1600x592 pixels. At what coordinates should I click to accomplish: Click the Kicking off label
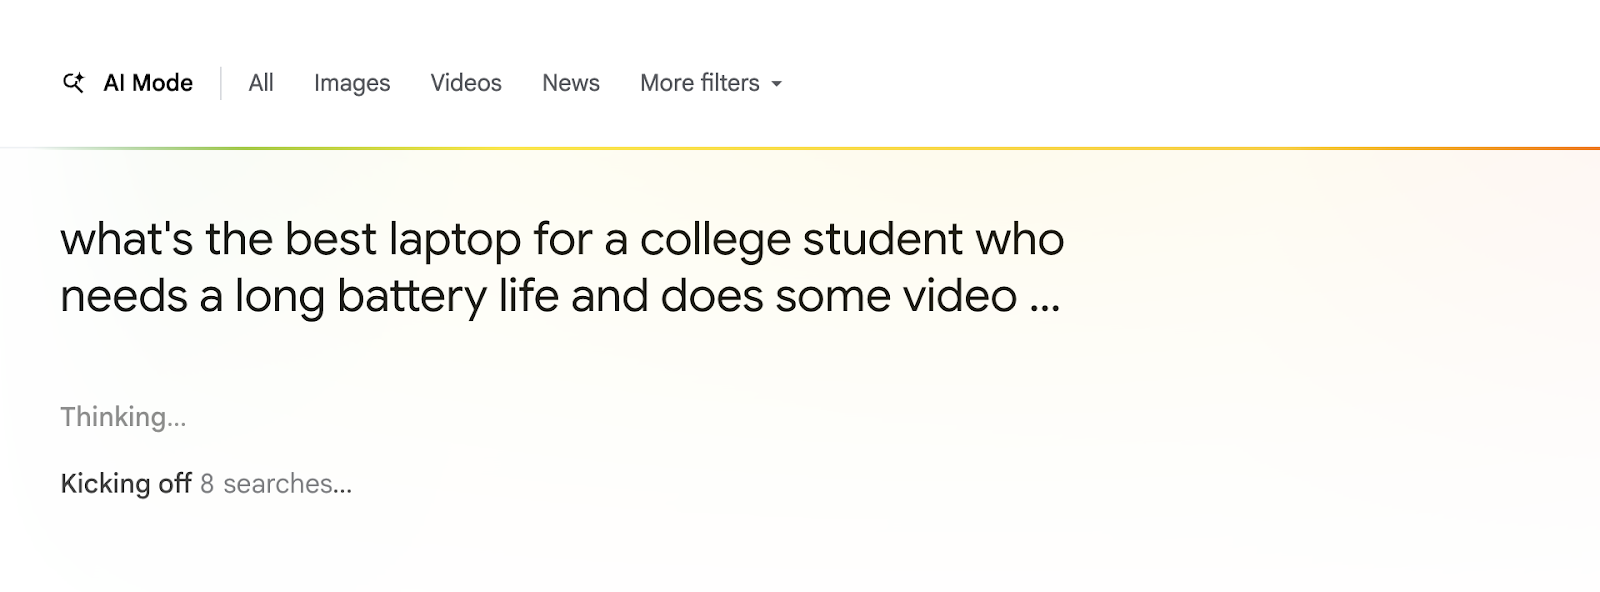tap(126, 484)
